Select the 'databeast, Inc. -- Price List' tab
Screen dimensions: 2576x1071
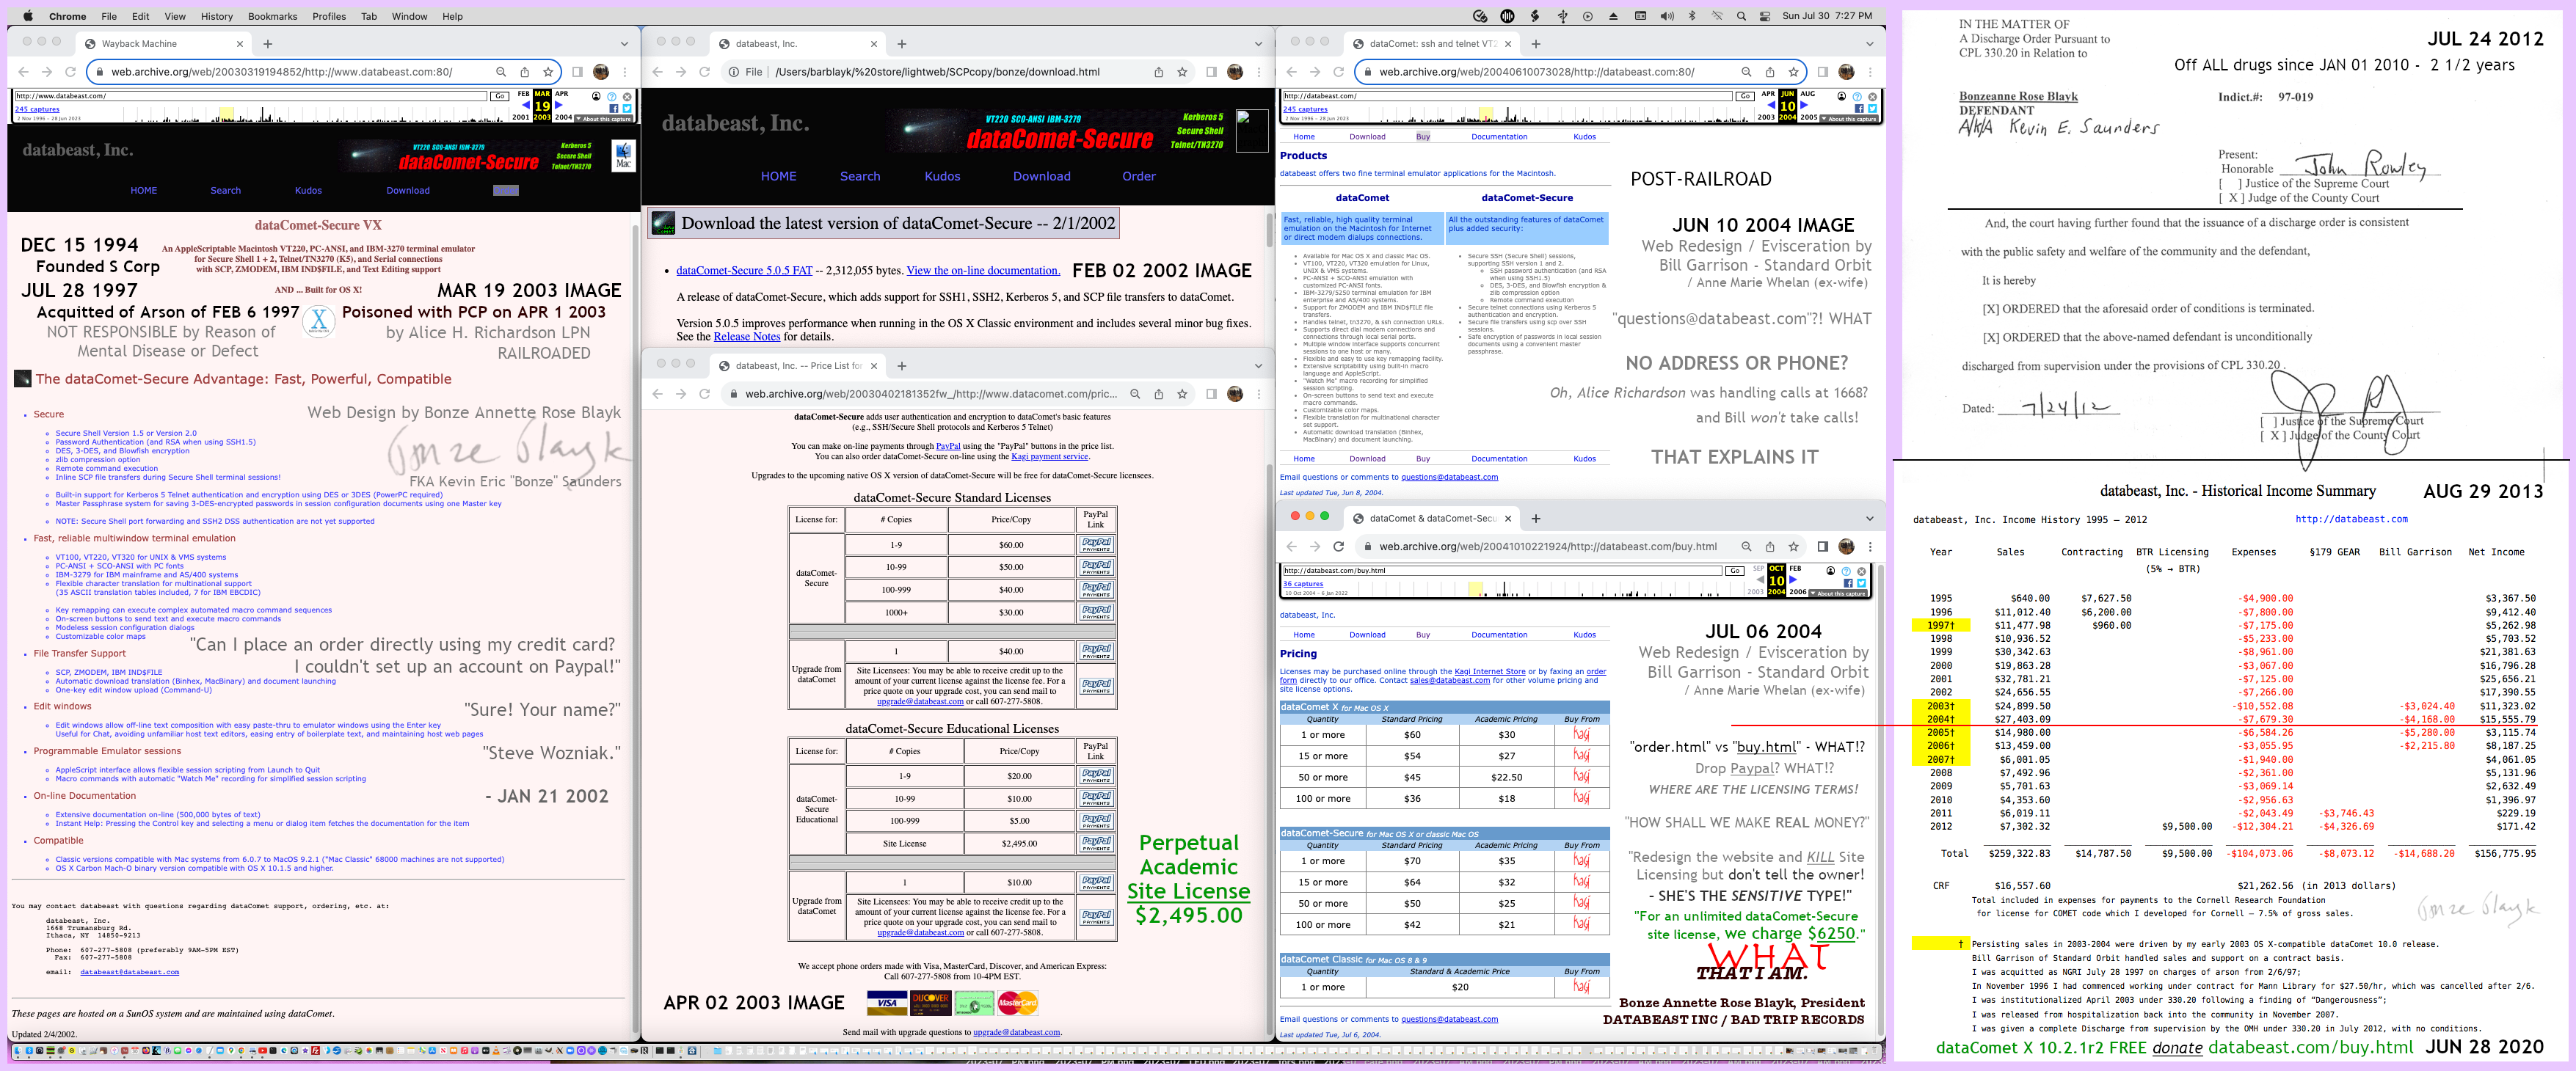pos(797,366)
